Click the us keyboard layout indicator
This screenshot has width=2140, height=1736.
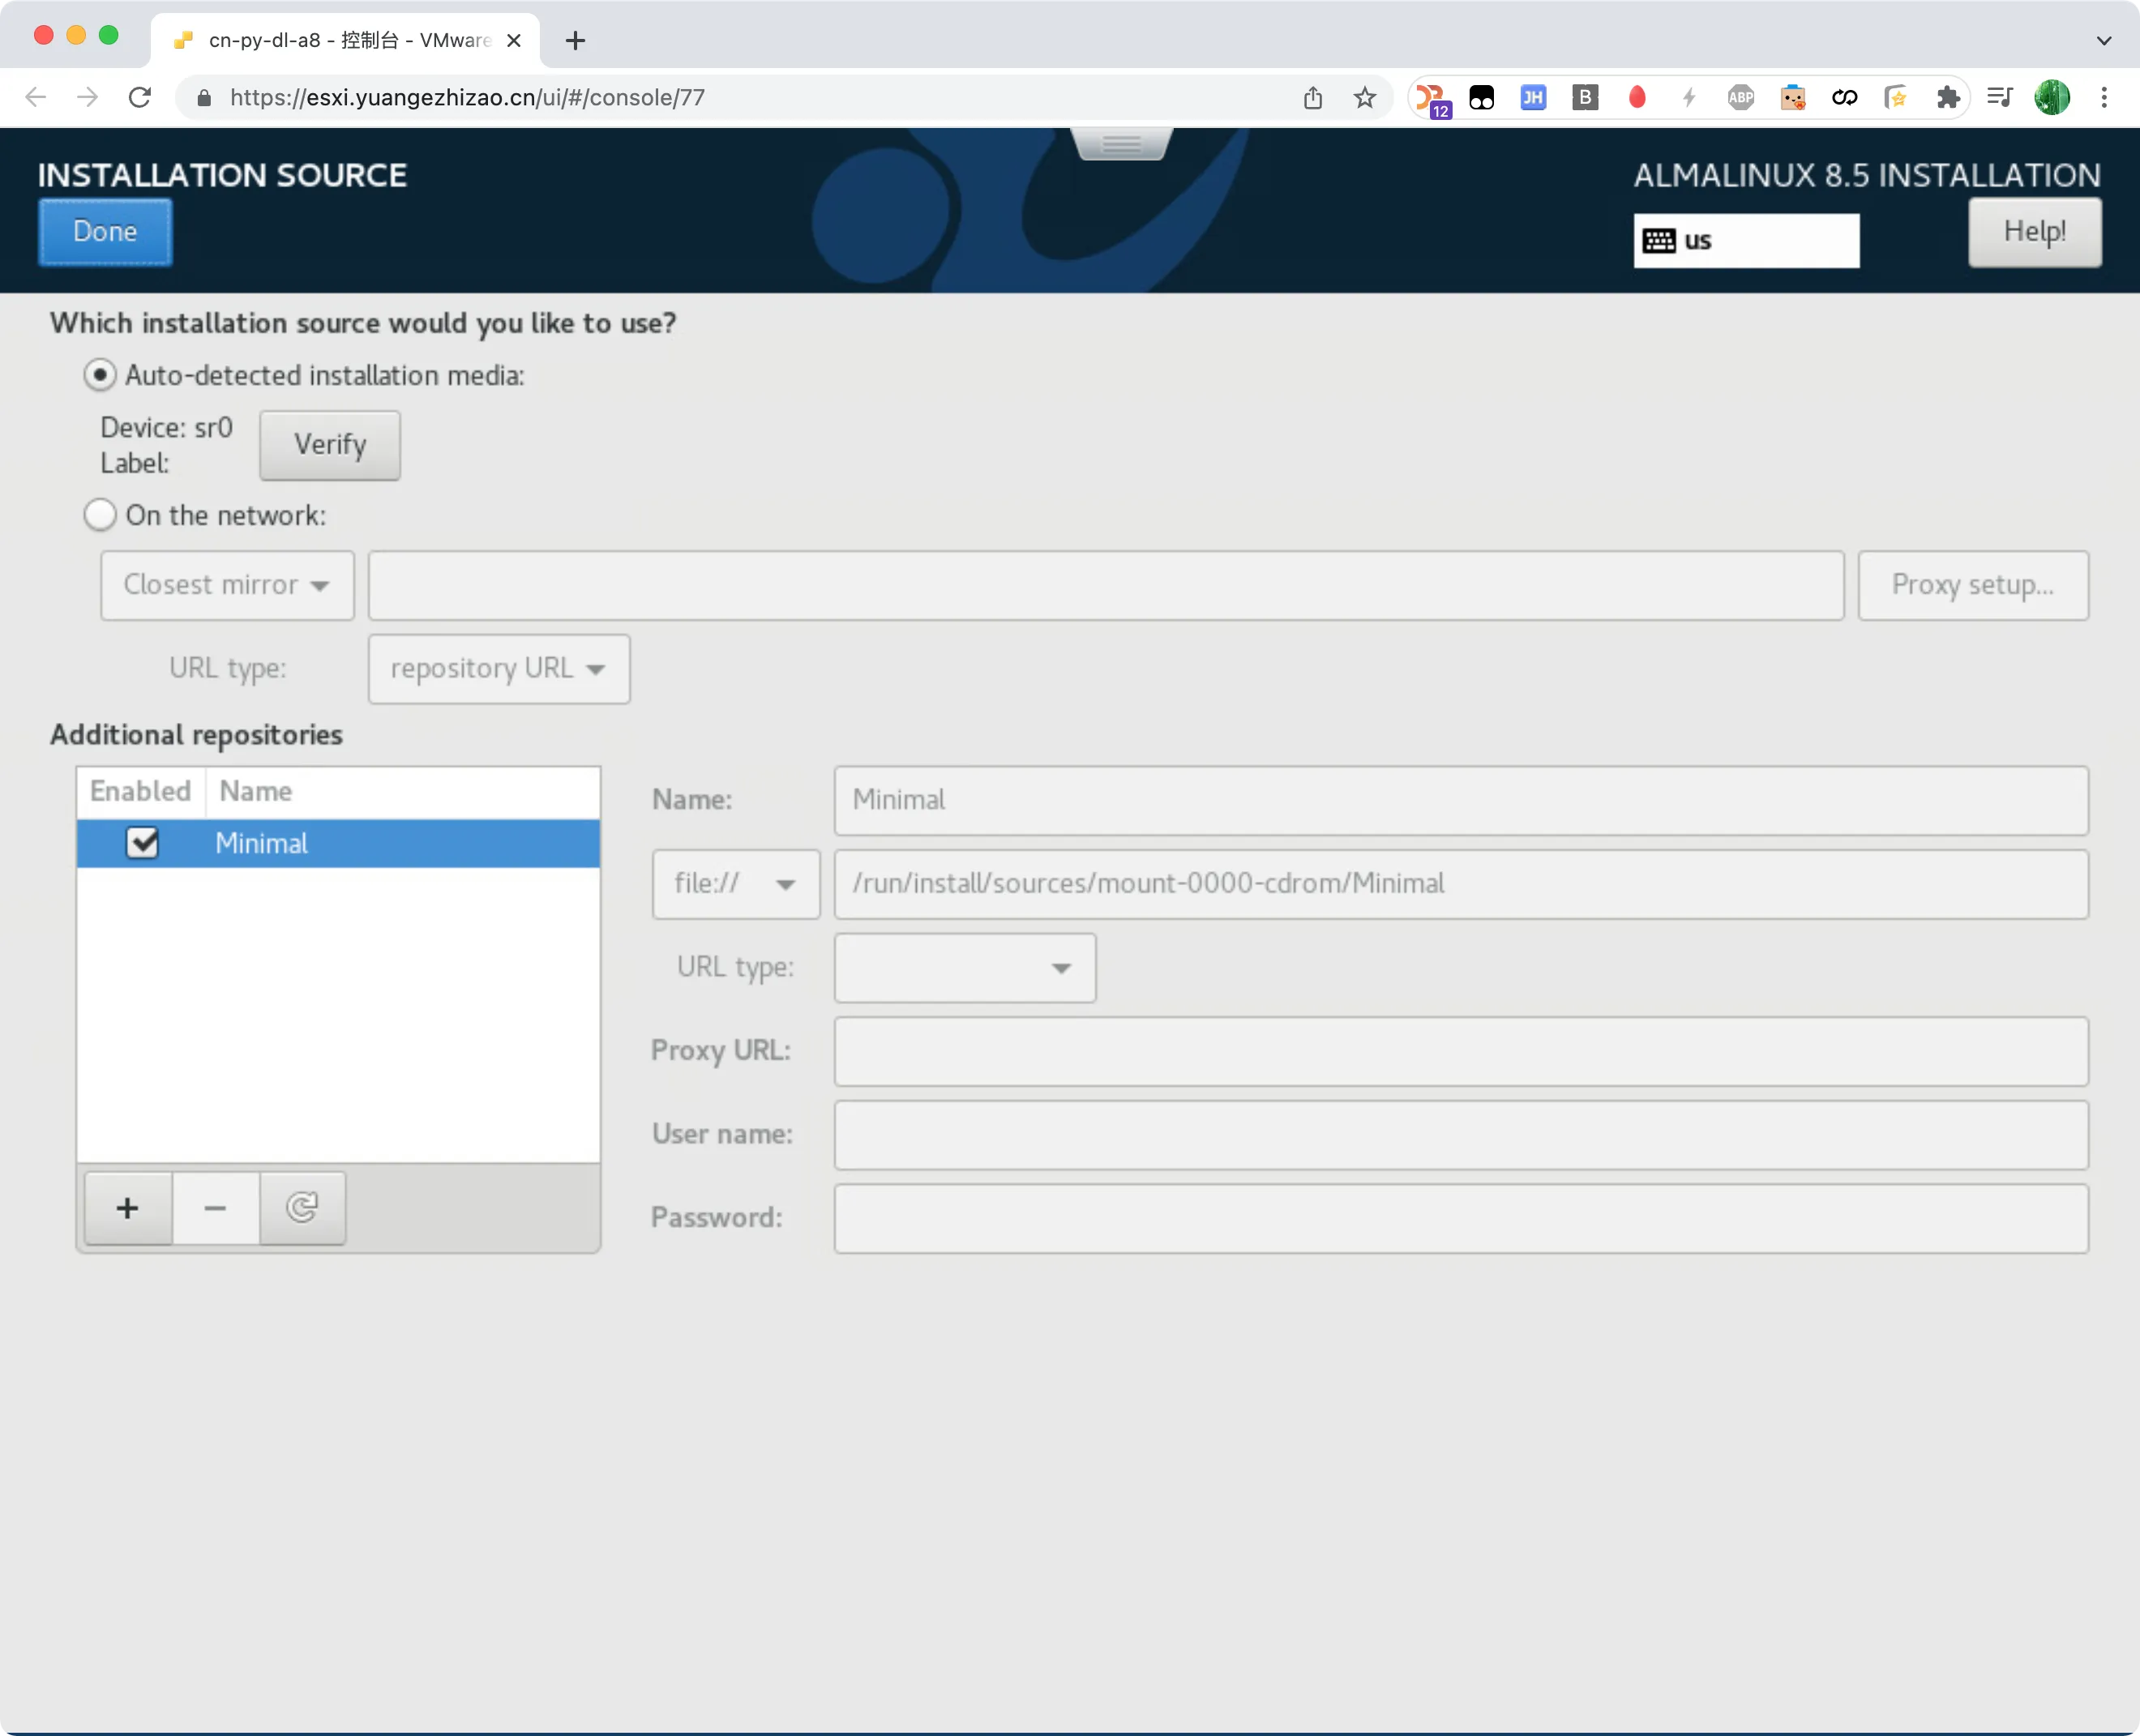coord(1746,241)
